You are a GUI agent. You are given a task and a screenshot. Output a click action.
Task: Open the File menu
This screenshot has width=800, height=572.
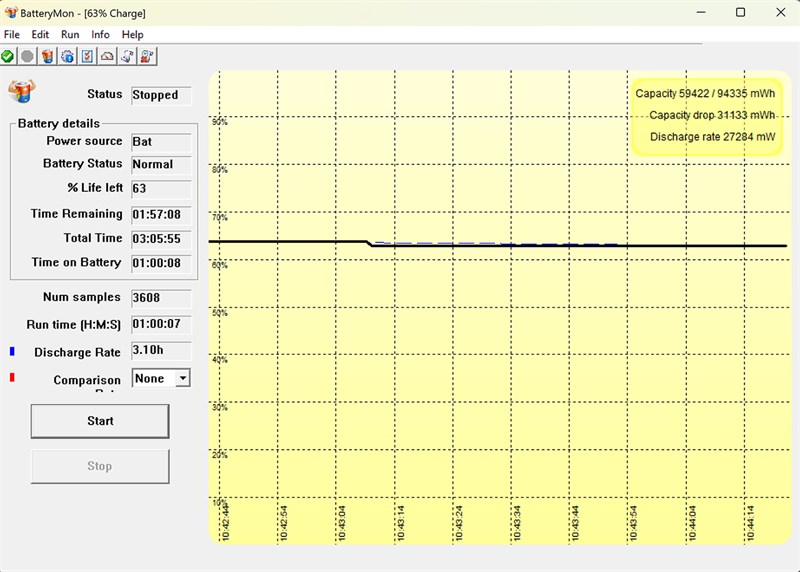(12, 35)
